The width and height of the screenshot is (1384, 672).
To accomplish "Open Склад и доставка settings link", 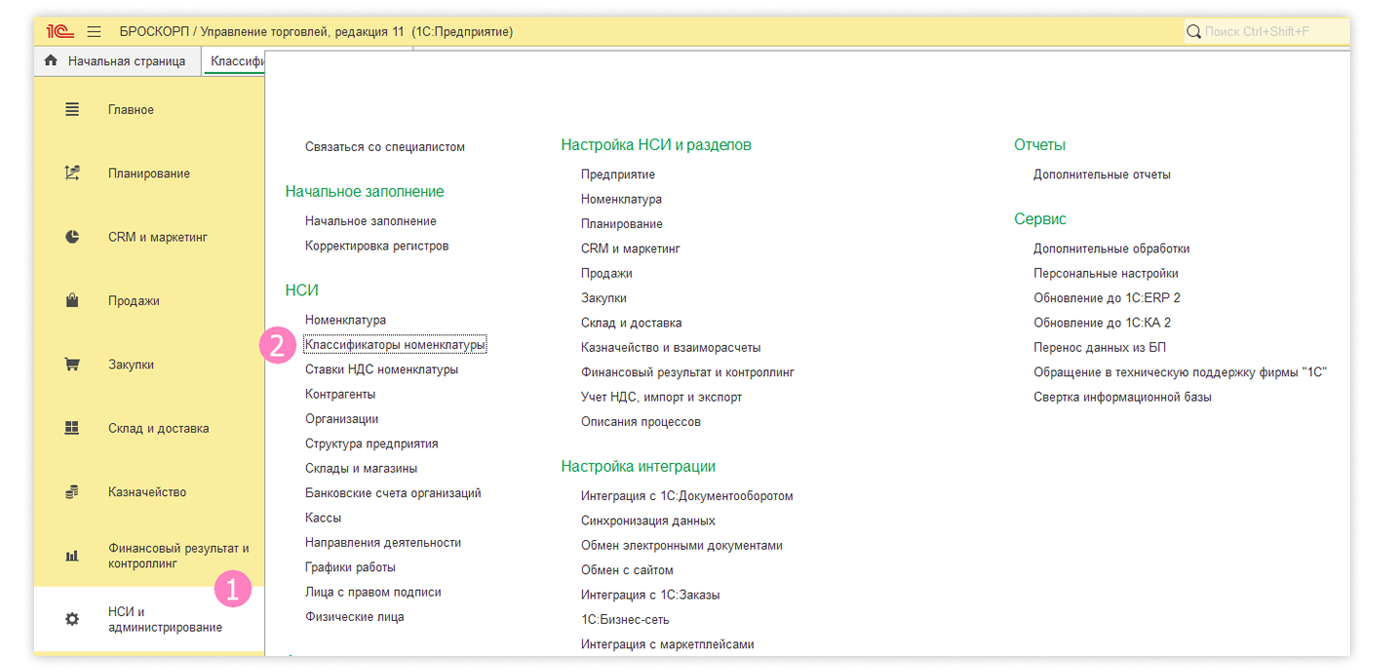I will click(631, 323).
